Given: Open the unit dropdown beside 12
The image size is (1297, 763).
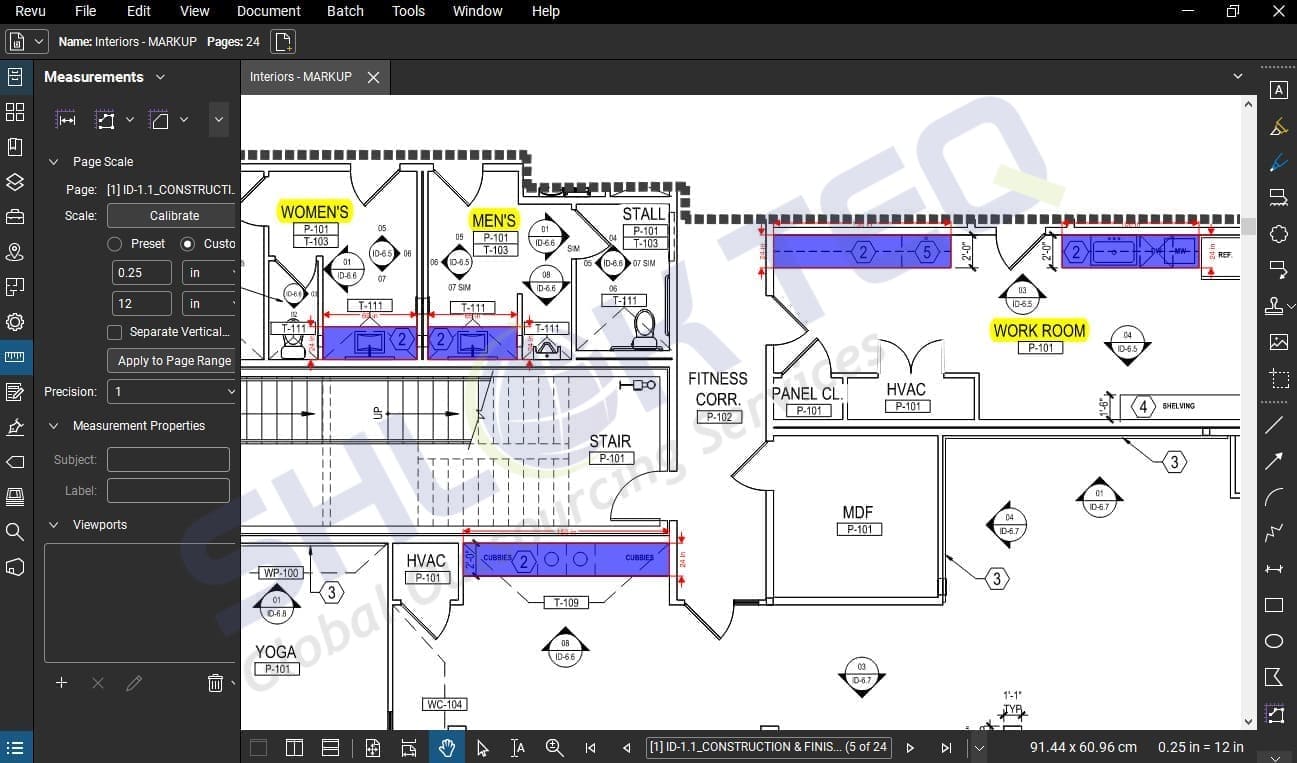Looking at the screenshot, I should click(210, 304).
